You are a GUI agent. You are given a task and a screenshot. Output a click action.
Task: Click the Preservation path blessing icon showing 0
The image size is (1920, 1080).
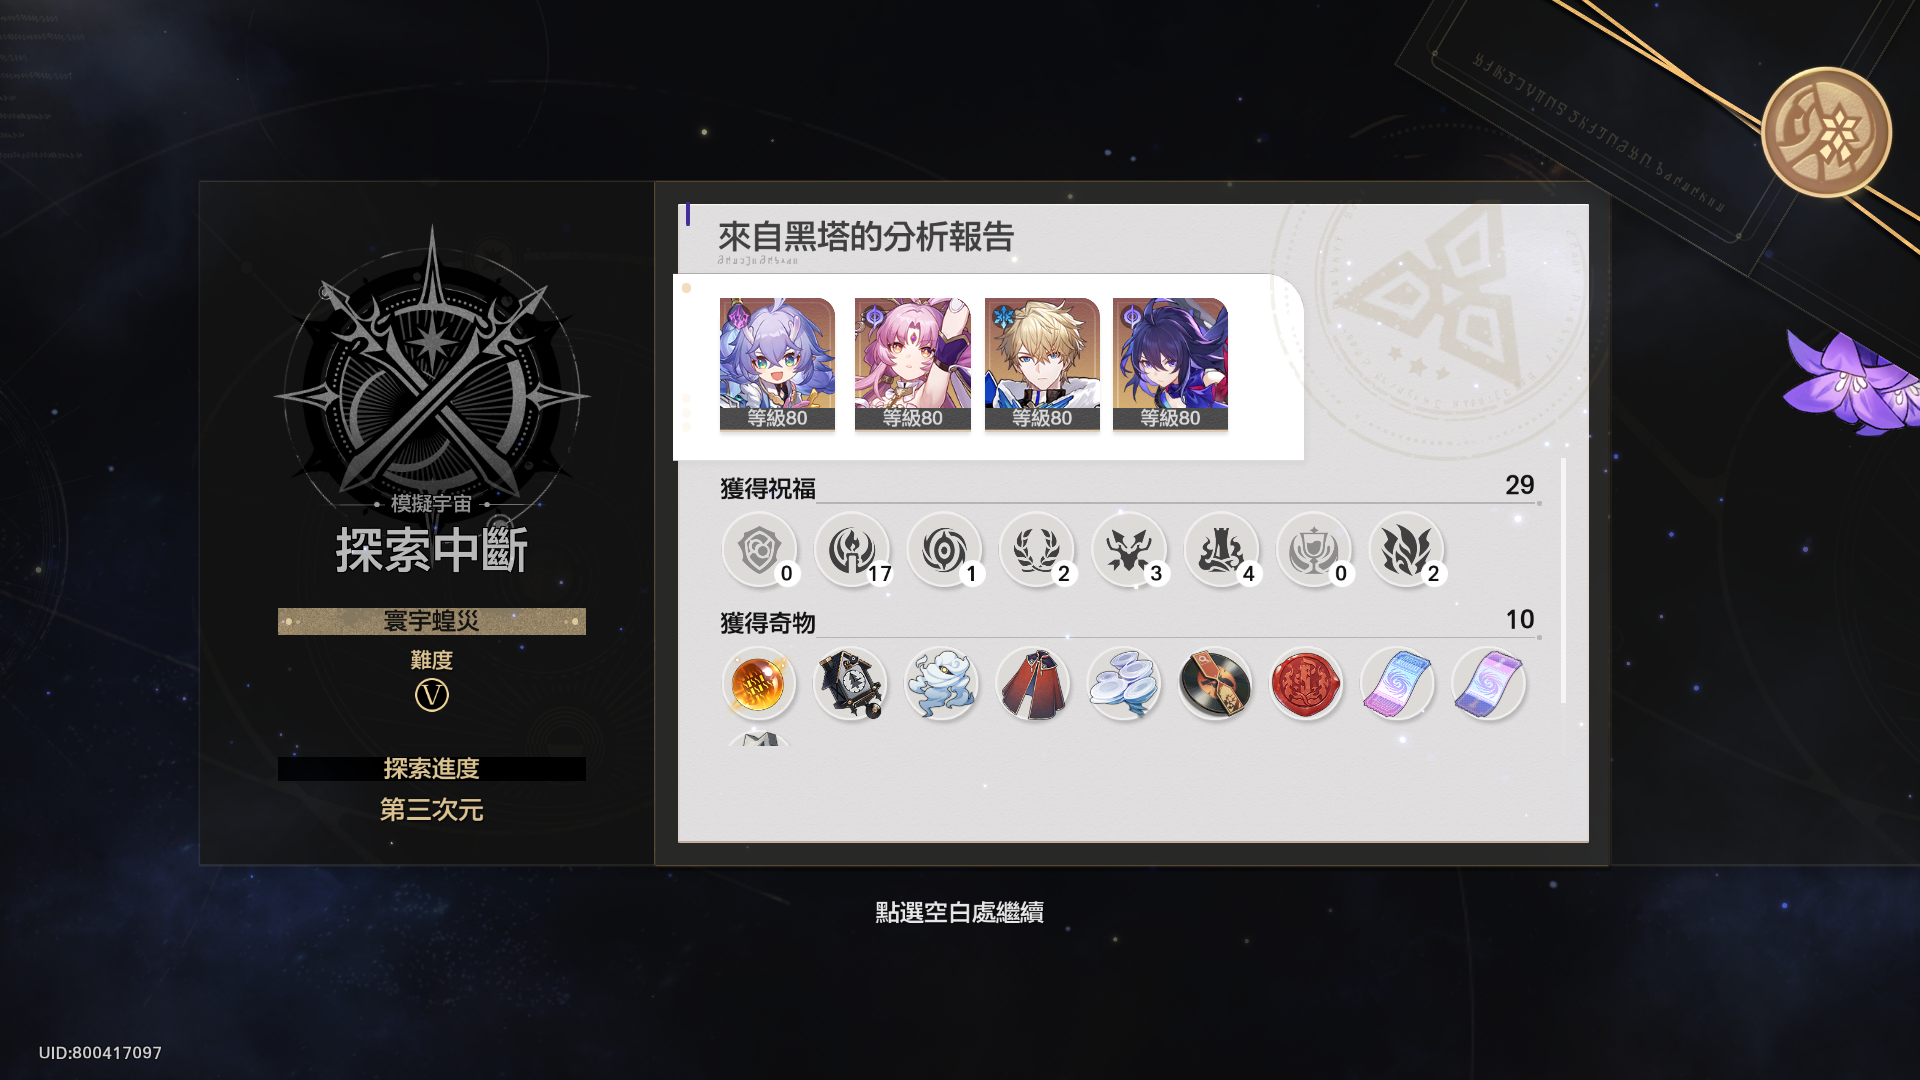click(759, 550)
